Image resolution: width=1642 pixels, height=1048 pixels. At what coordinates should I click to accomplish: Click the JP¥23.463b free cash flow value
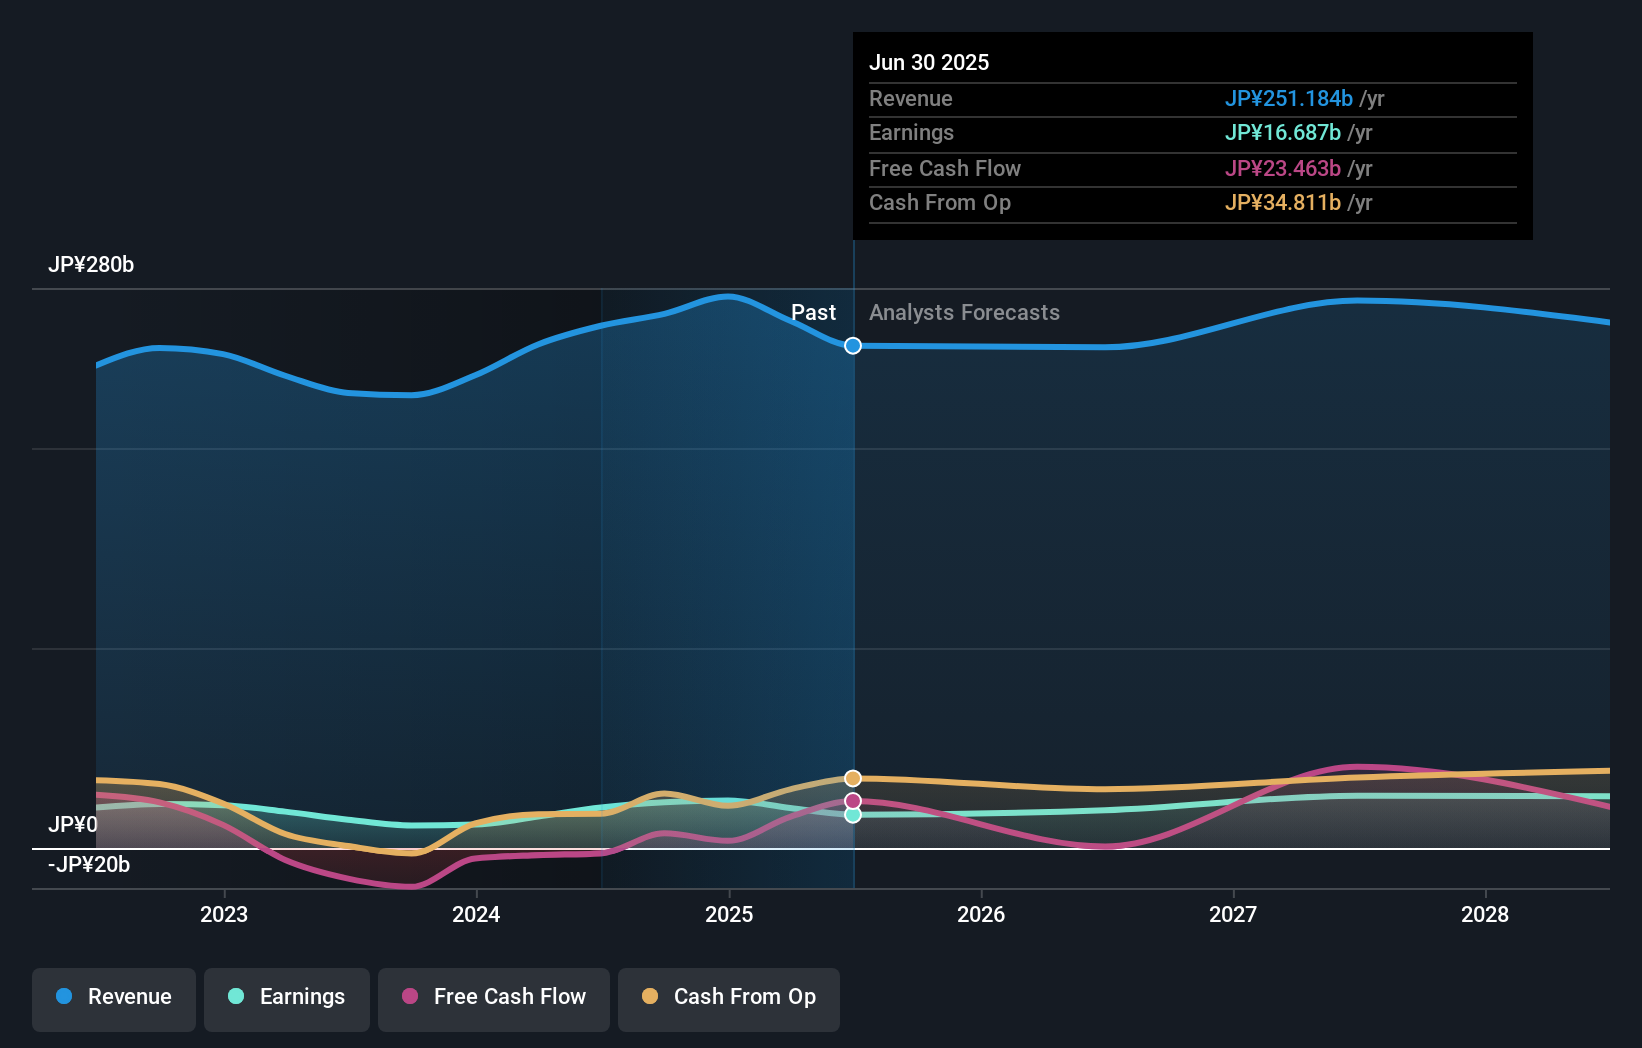coord(1283,169)
